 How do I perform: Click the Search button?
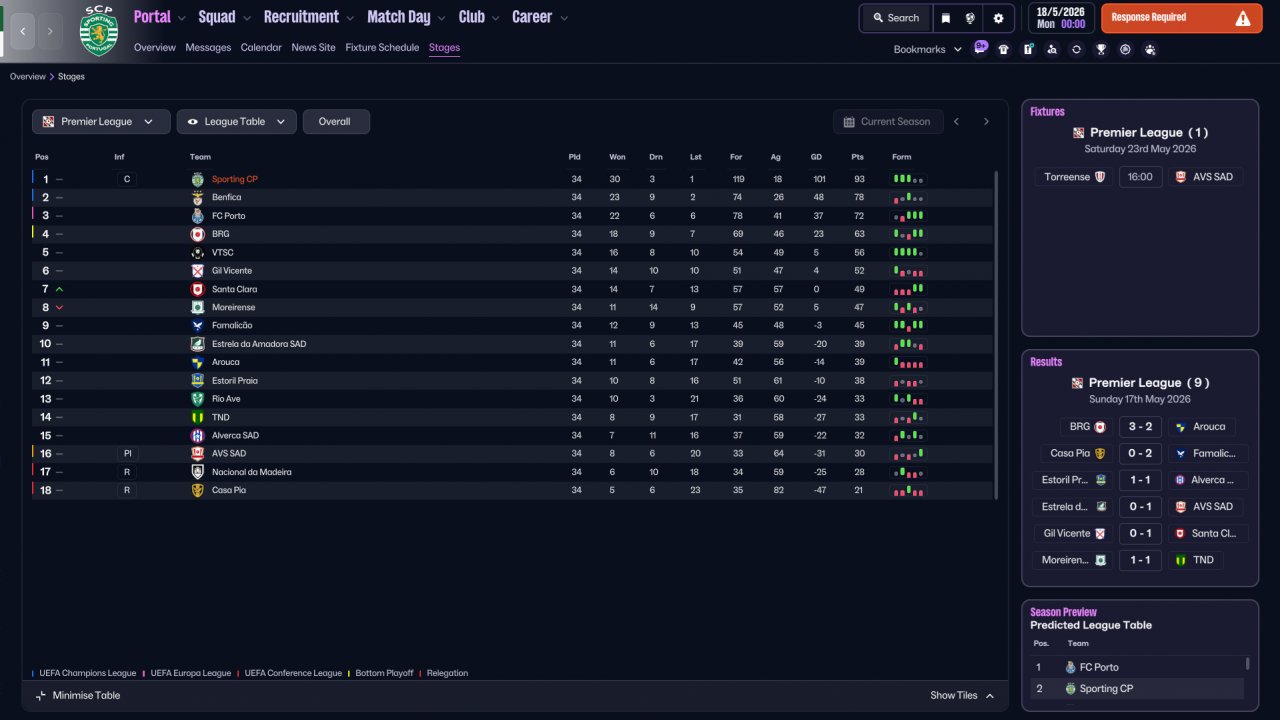895,18
